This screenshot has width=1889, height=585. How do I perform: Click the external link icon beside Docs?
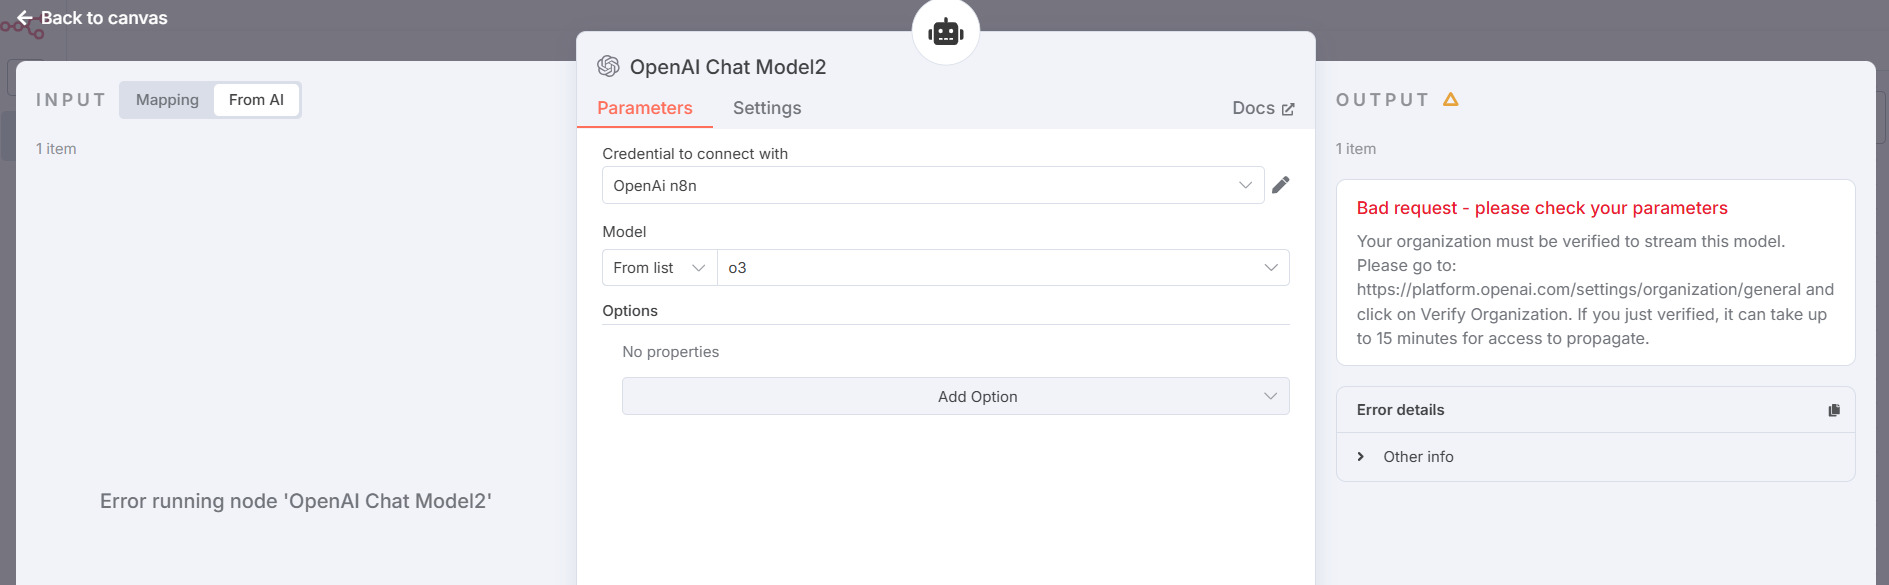tap(1288, 109)
